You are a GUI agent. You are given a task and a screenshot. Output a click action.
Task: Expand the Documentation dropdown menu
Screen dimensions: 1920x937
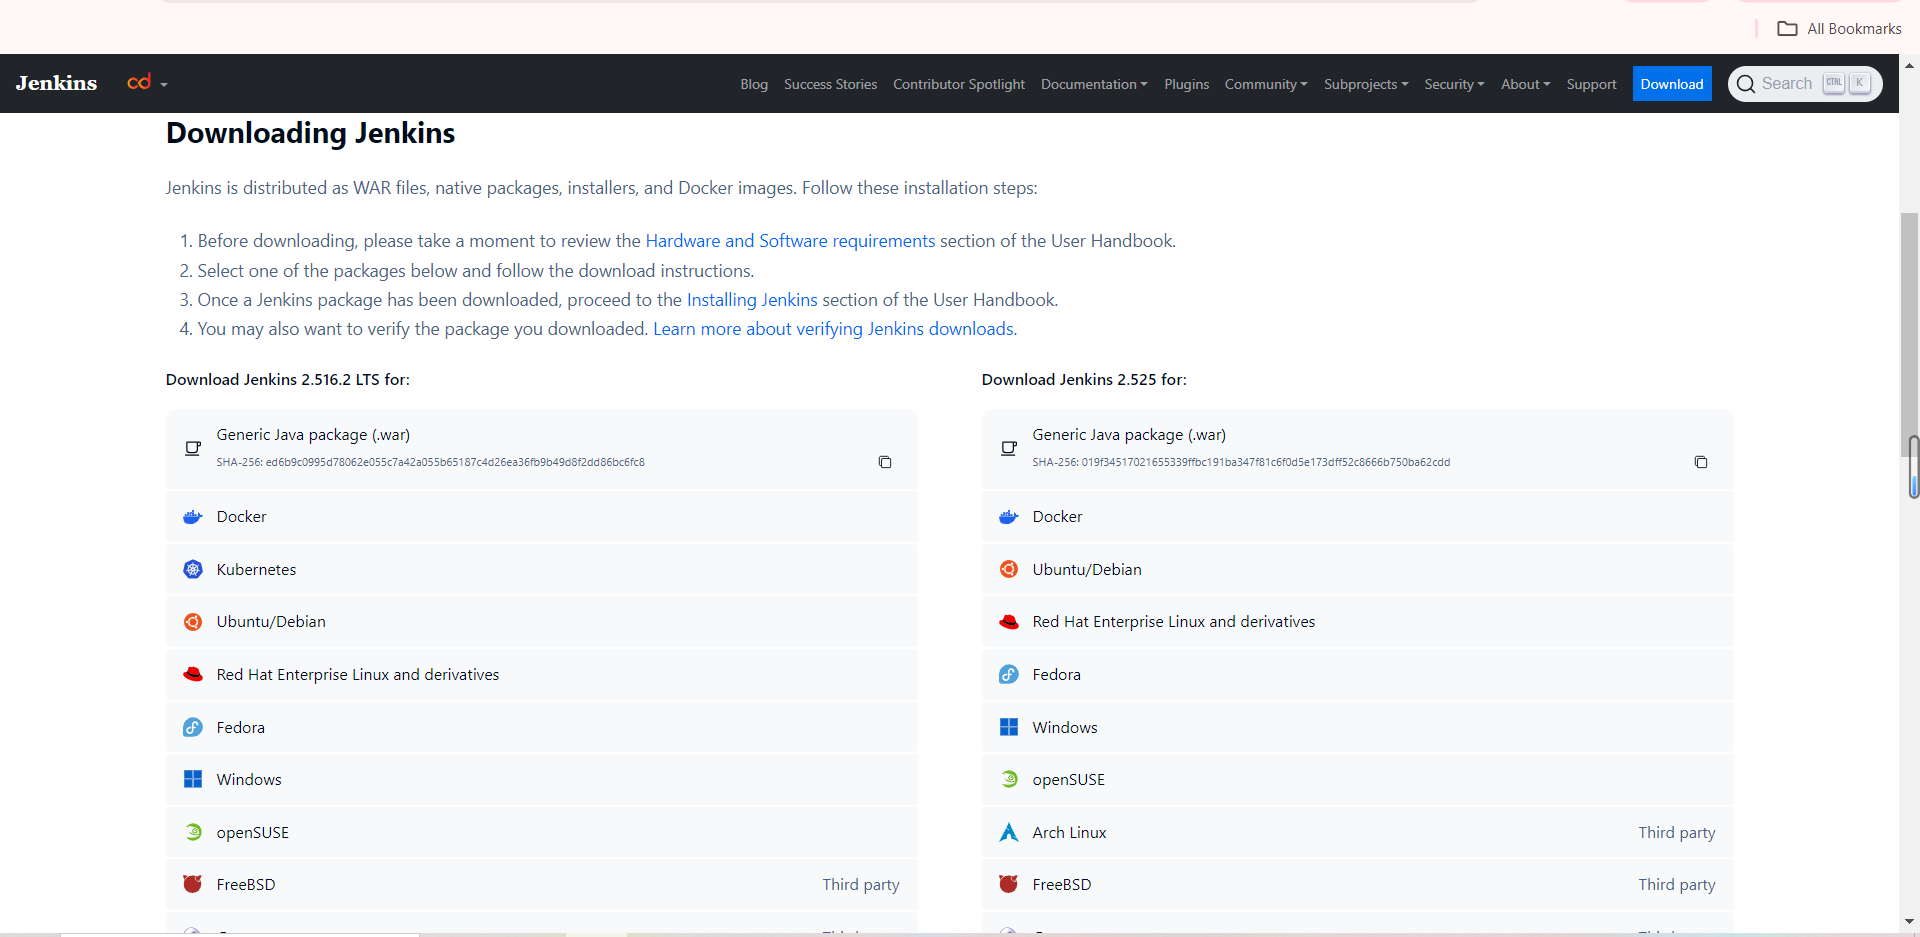(1094, 84)
